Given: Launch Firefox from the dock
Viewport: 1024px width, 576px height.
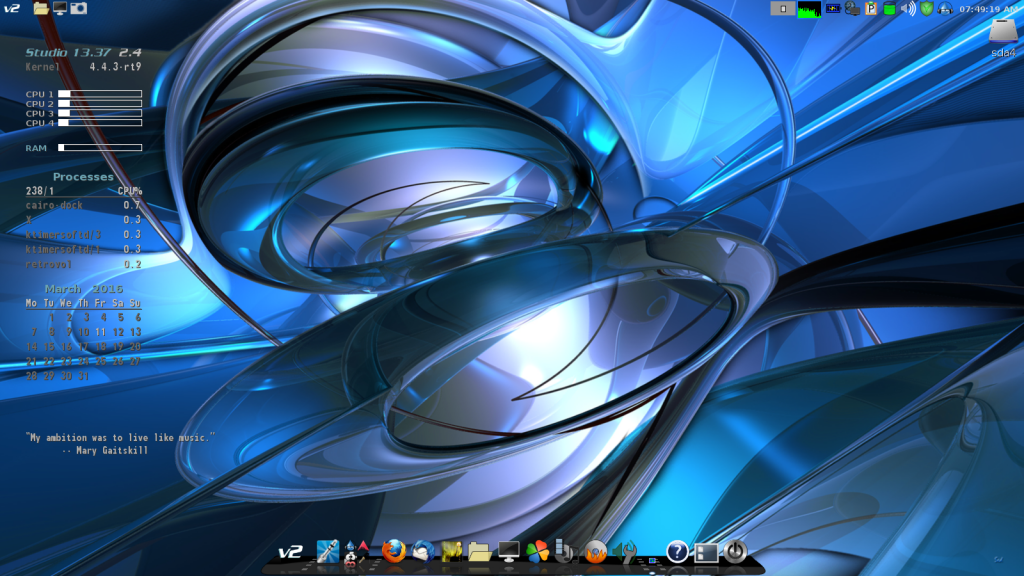Looking at the screenshot, I should tap(394, 551).
